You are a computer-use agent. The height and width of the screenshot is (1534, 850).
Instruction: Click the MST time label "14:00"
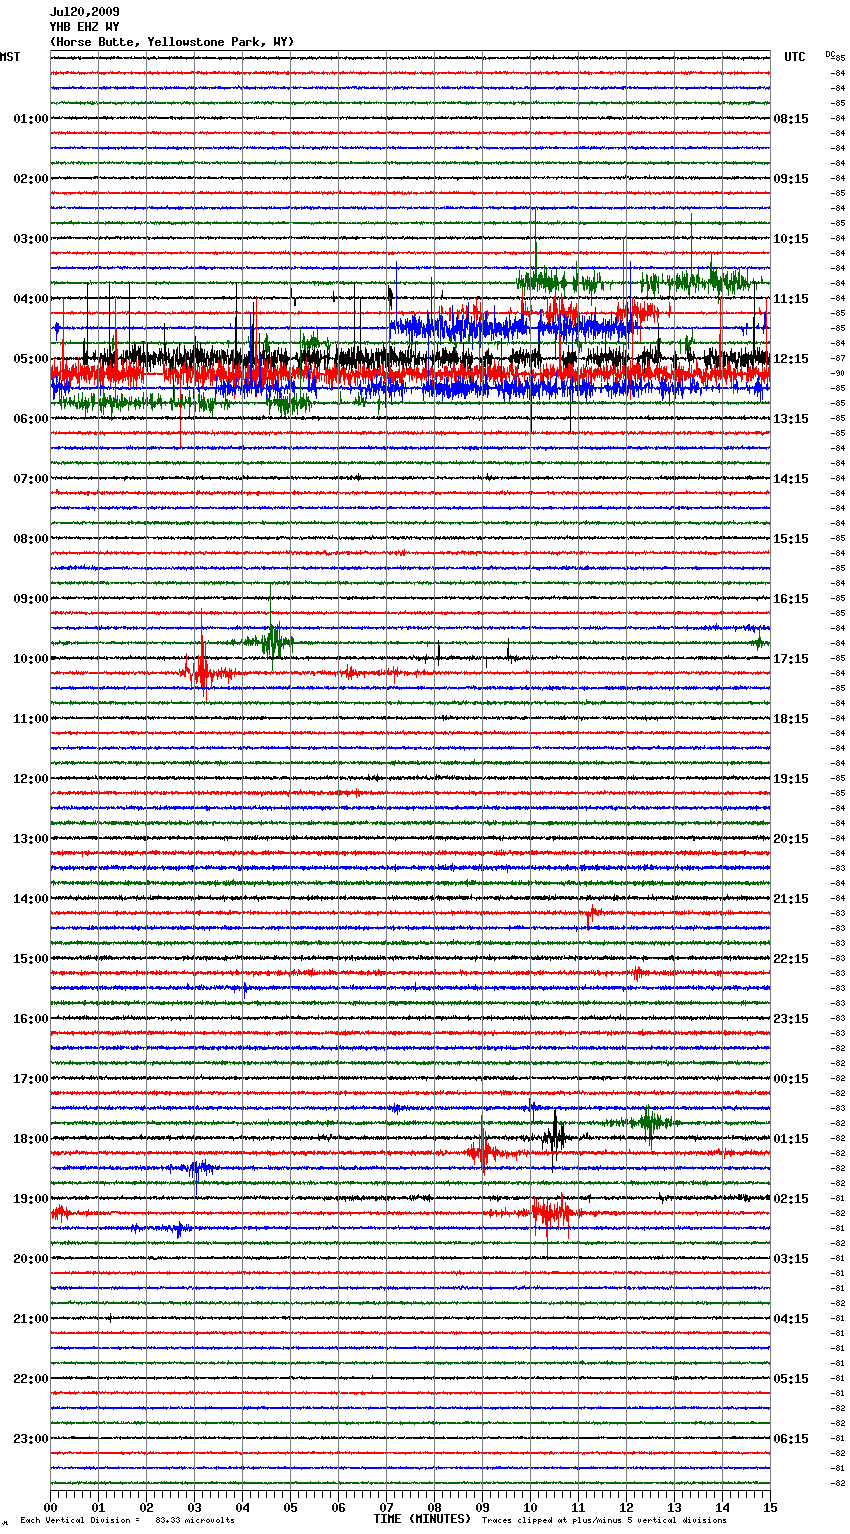(31, 899)
